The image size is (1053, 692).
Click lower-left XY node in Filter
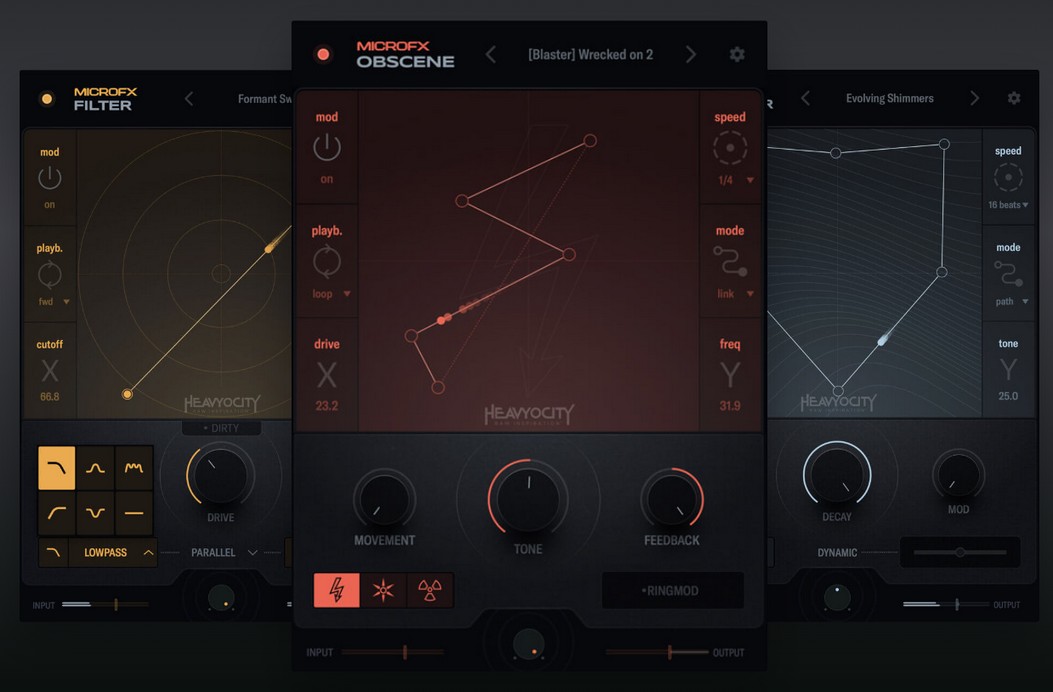127,394
